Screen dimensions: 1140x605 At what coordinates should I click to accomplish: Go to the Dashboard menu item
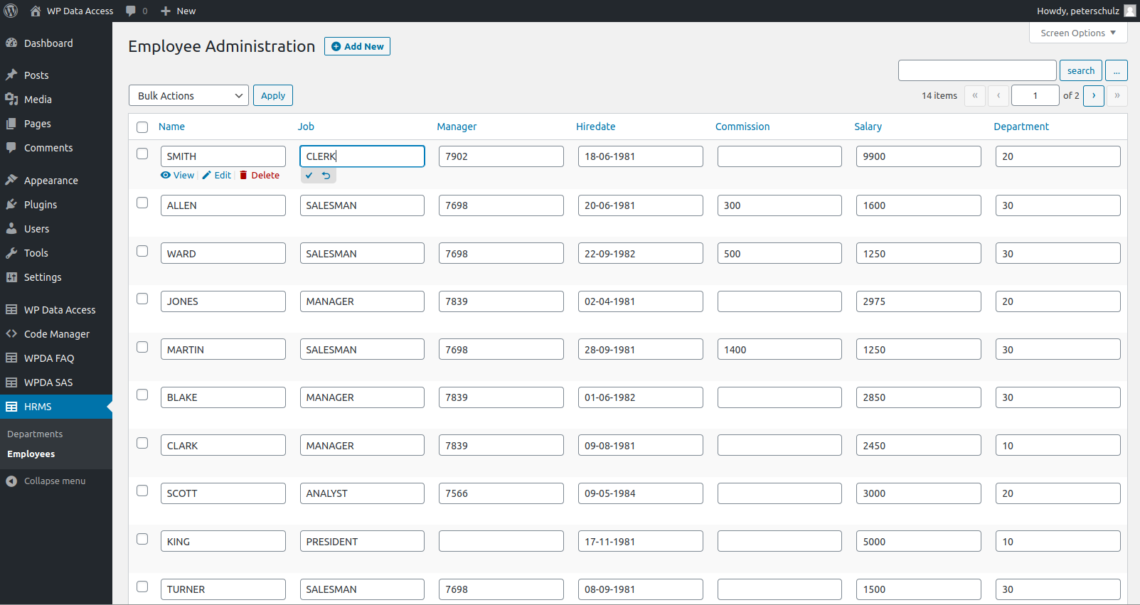46,43
